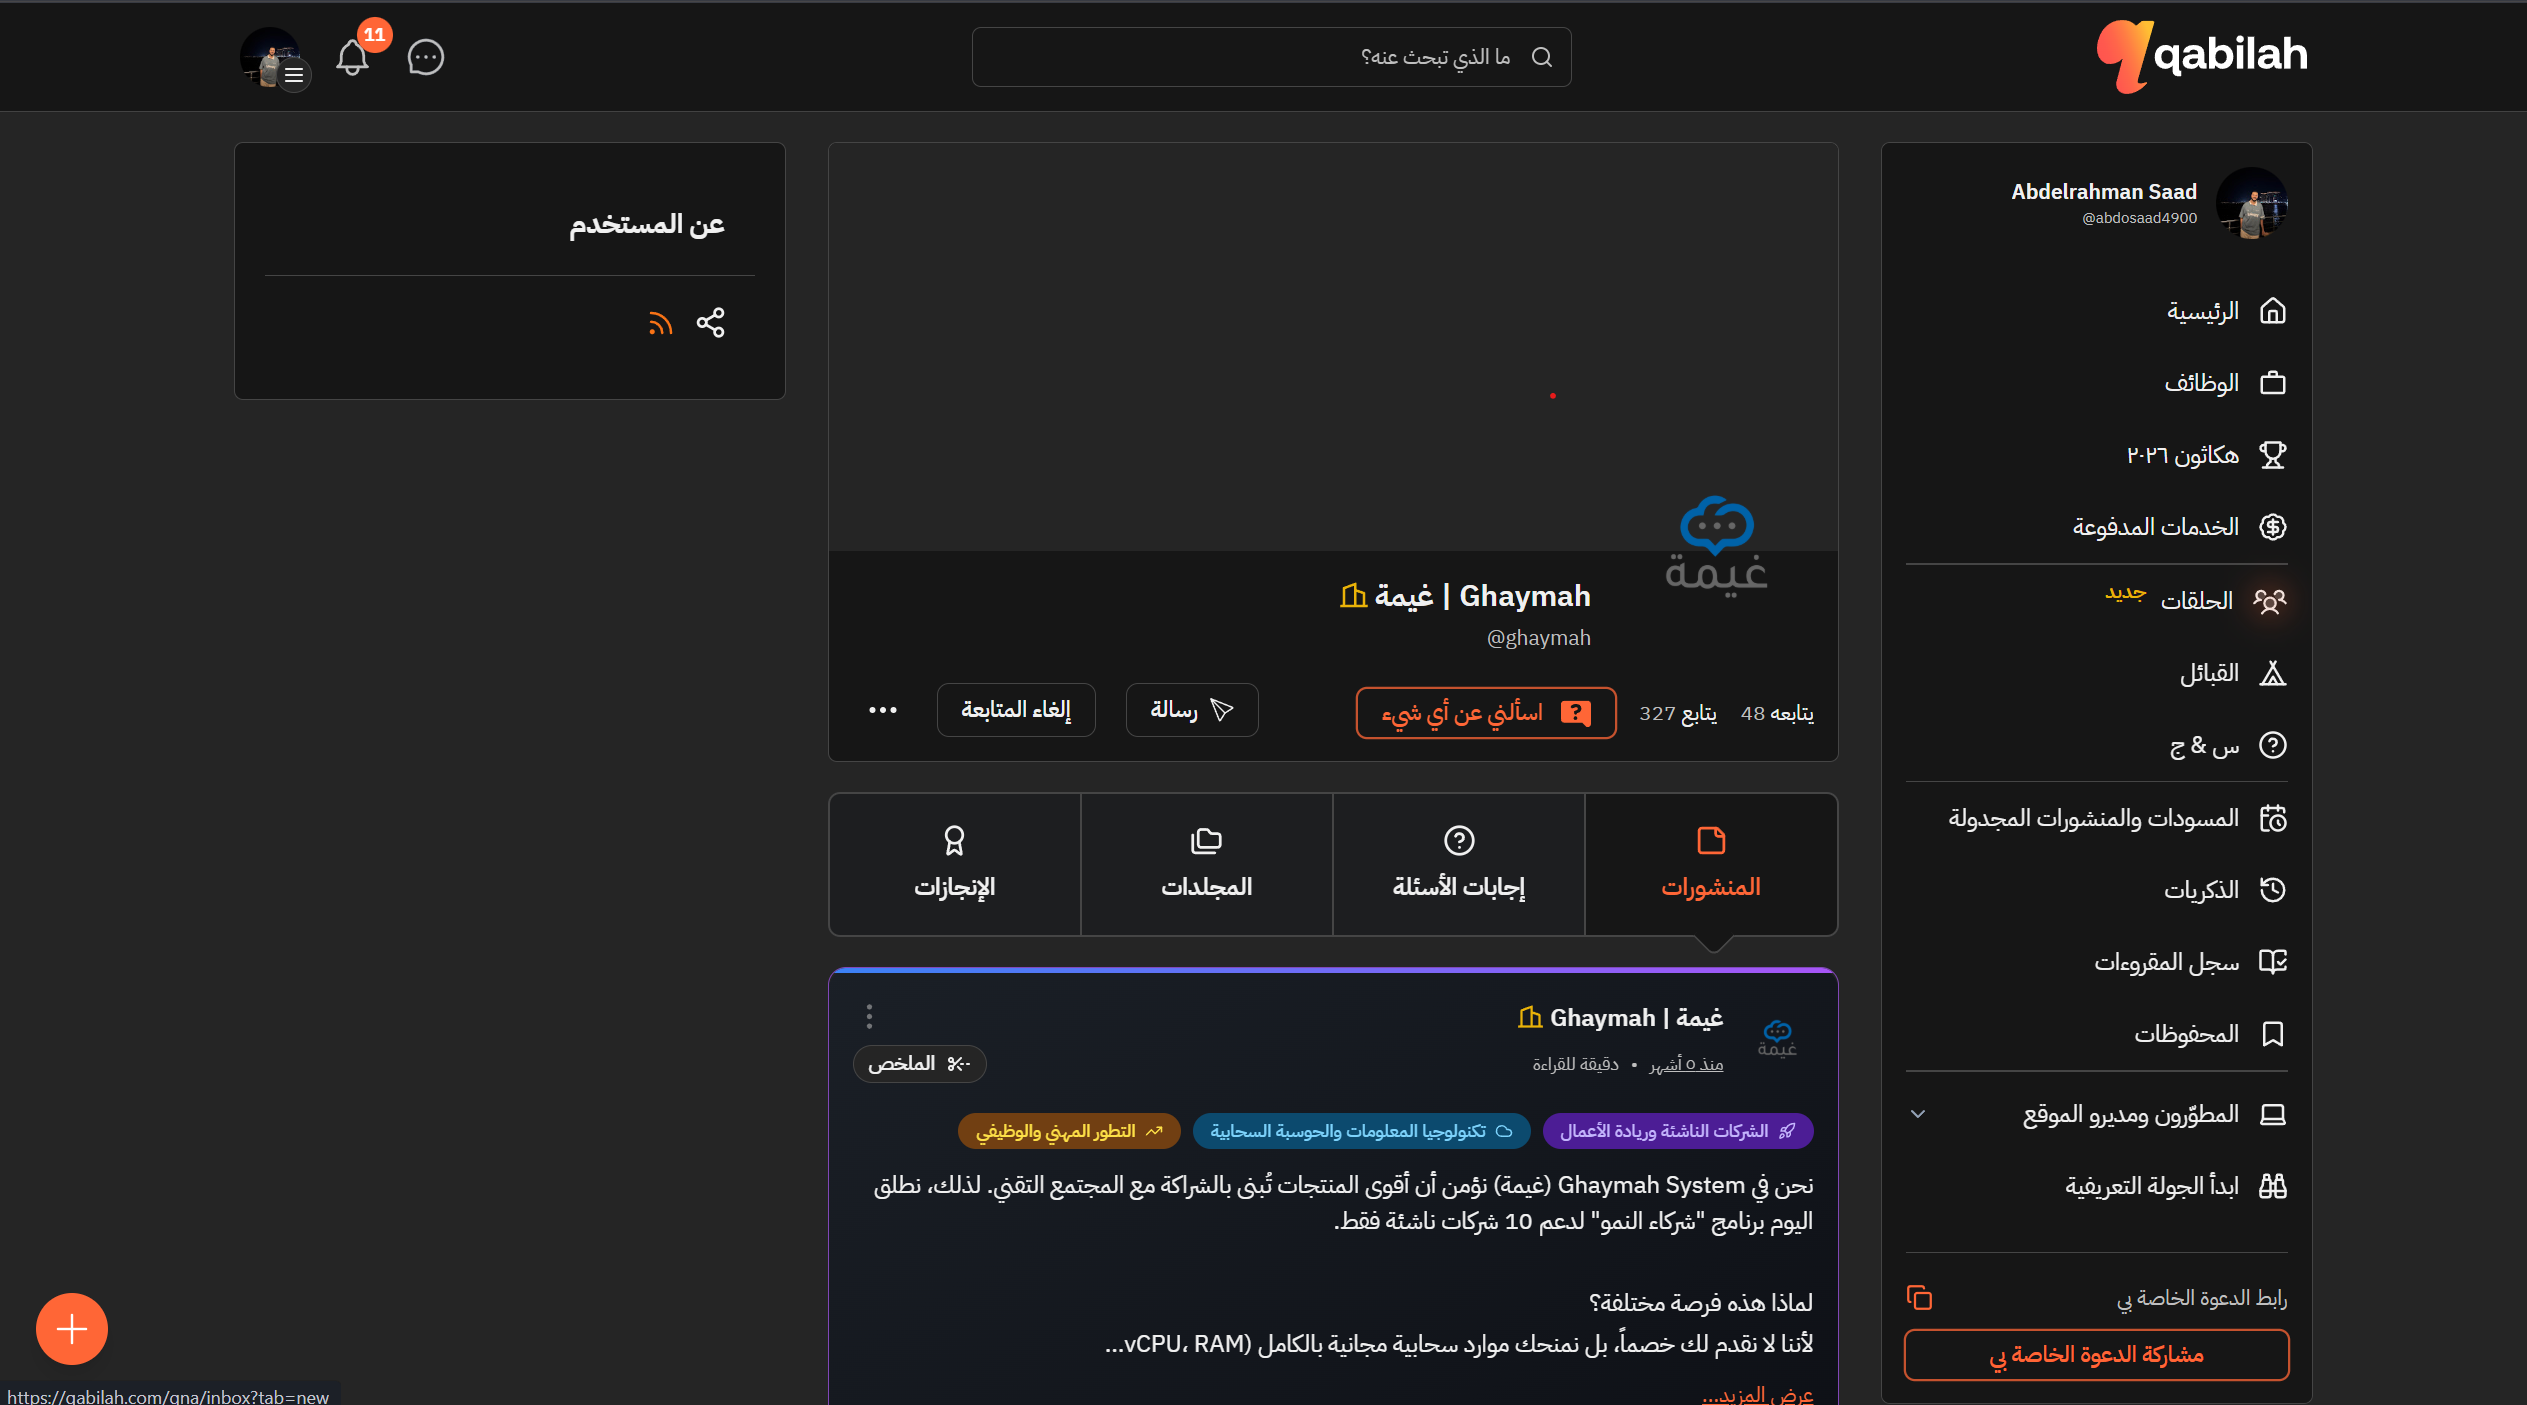Click the history icon for الذكريات
This screenshot has height=1405, width=2527.
point(2273,889)
